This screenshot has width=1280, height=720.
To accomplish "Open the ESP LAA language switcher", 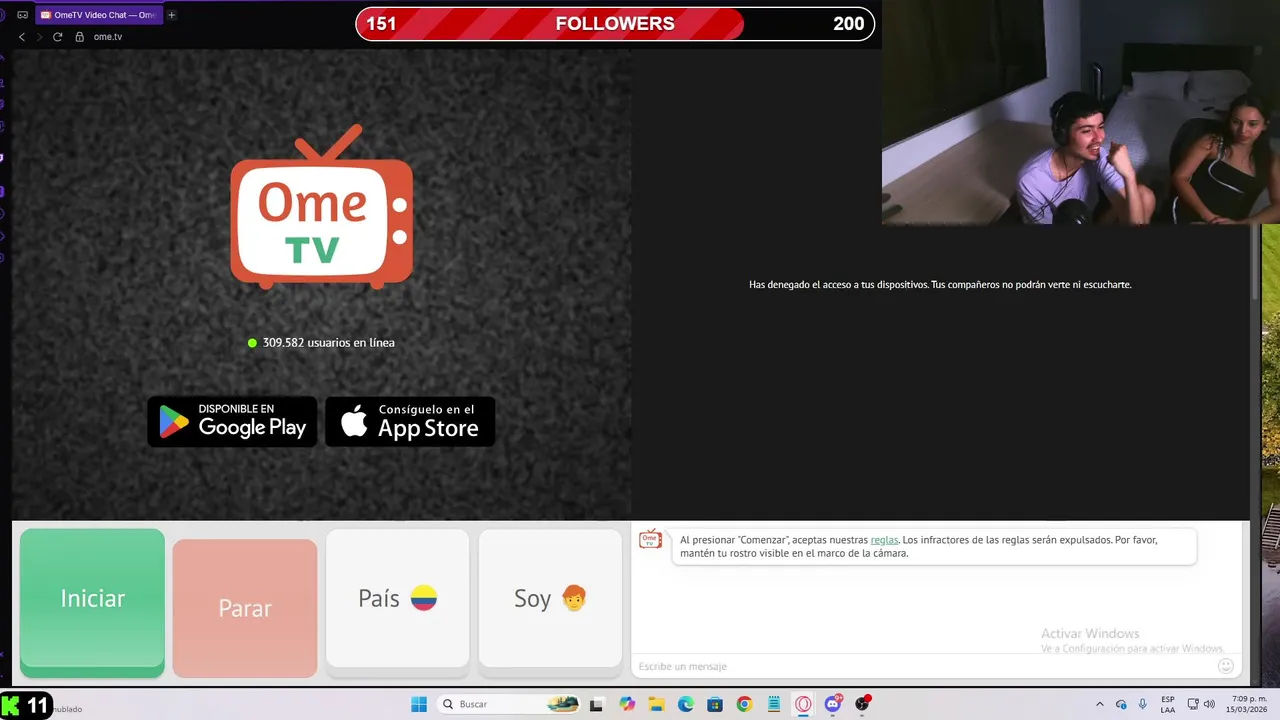I will coord(1168,704).
